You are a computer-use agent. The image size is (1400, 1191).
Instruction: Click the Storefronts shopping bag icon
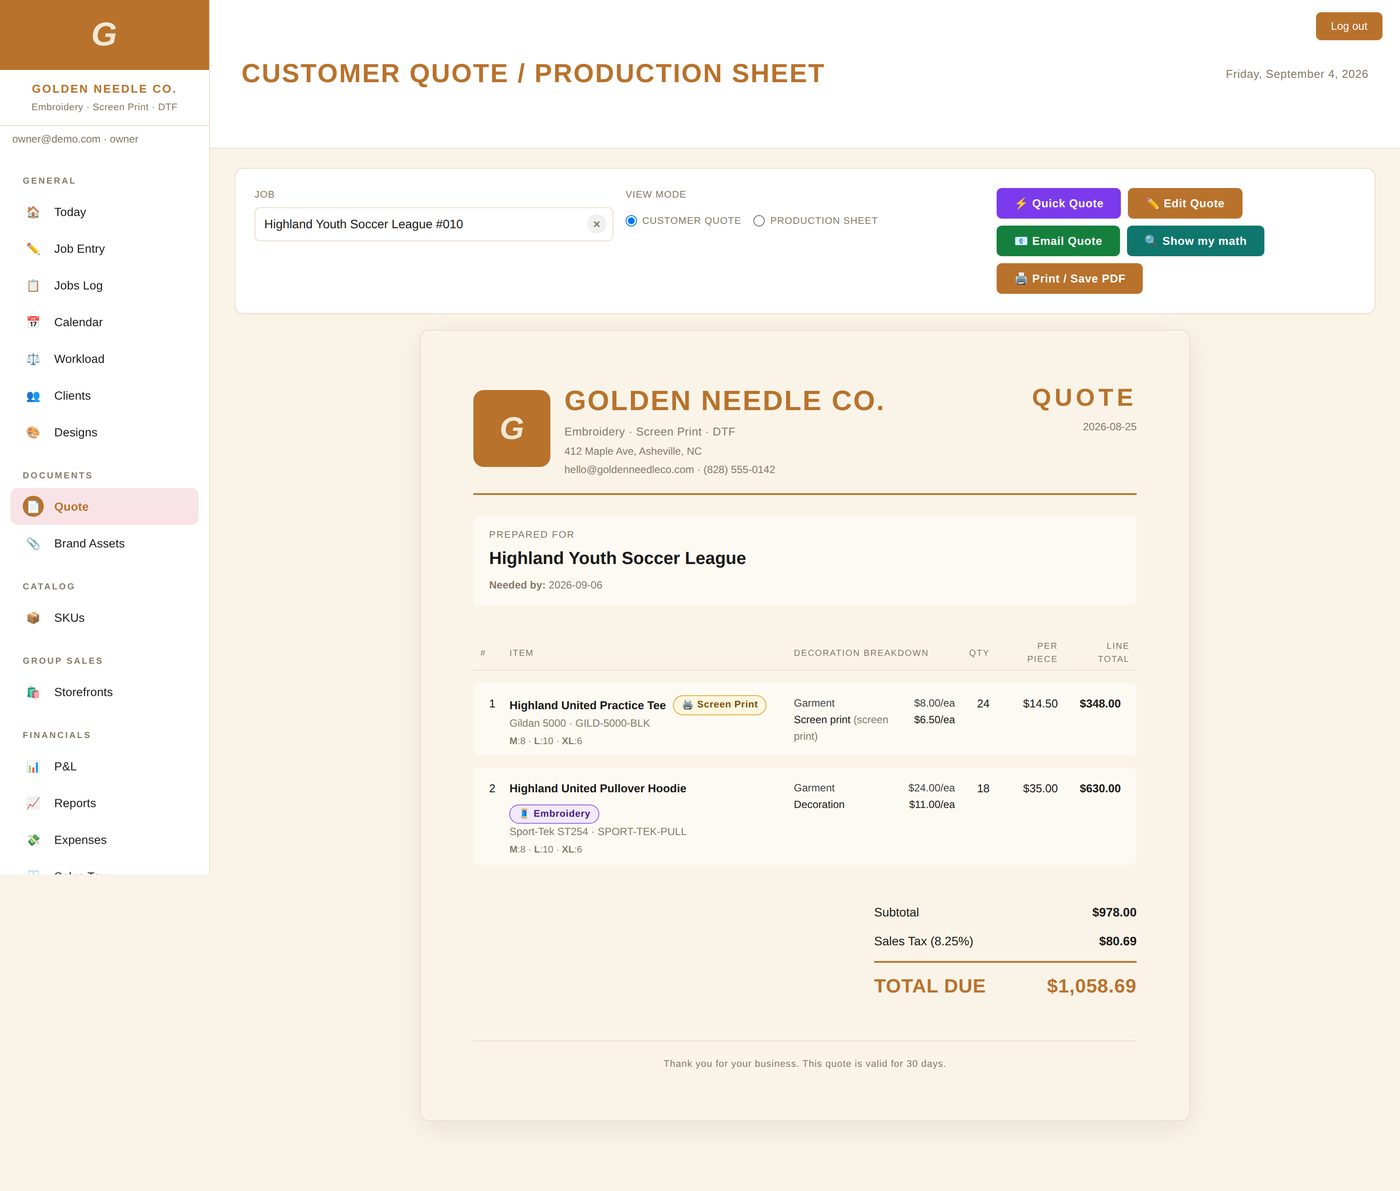[x=33, y=692]
